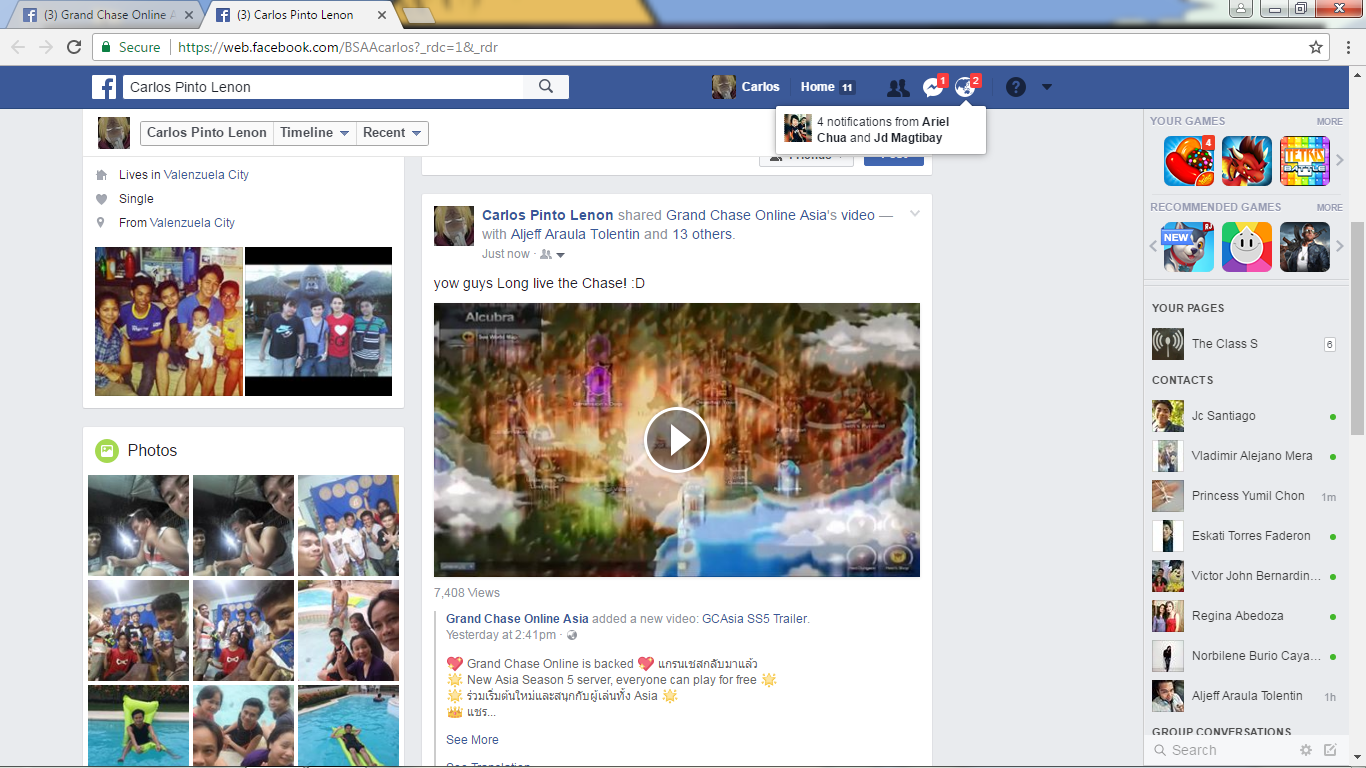The width and height of the screenshot is (1366, 768).
Task: Open the Quick Help question mark icon
Action: point(1016,87)
